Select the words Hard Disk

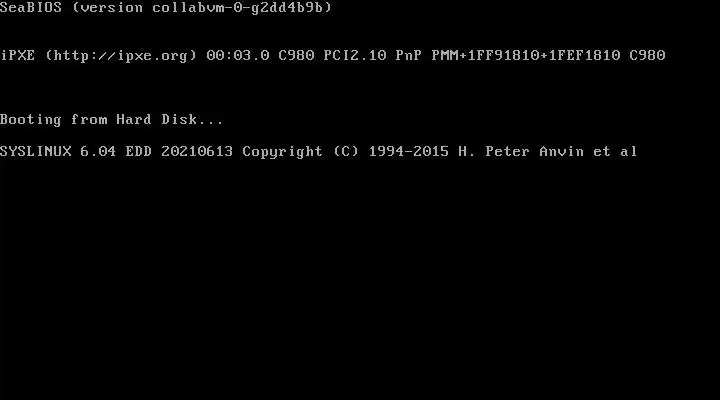click(157, 119)
